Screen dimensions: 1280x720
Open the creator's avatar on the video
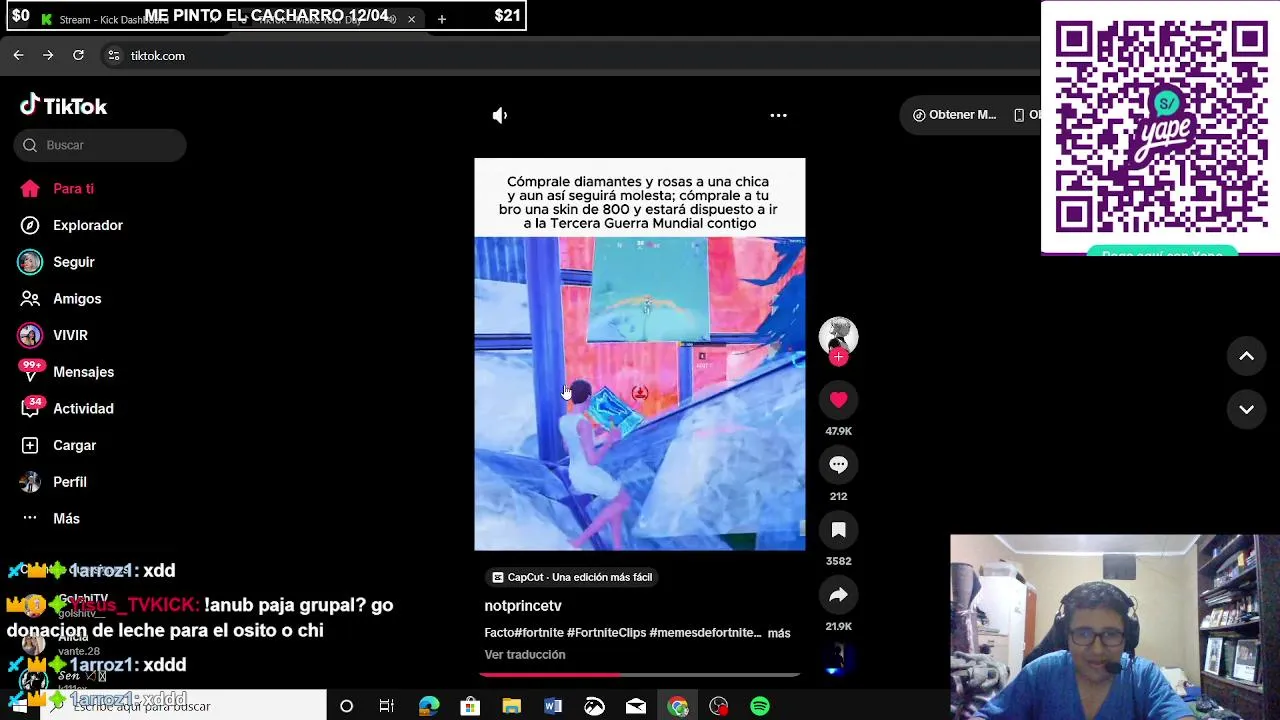(838, 335)
